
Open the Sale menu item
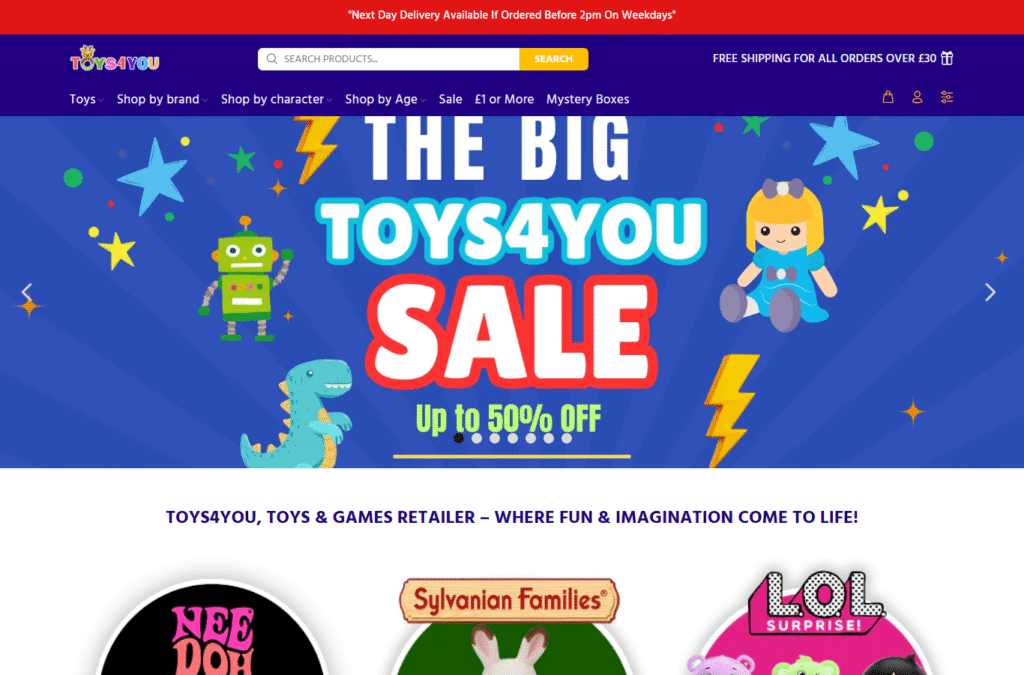450,99
